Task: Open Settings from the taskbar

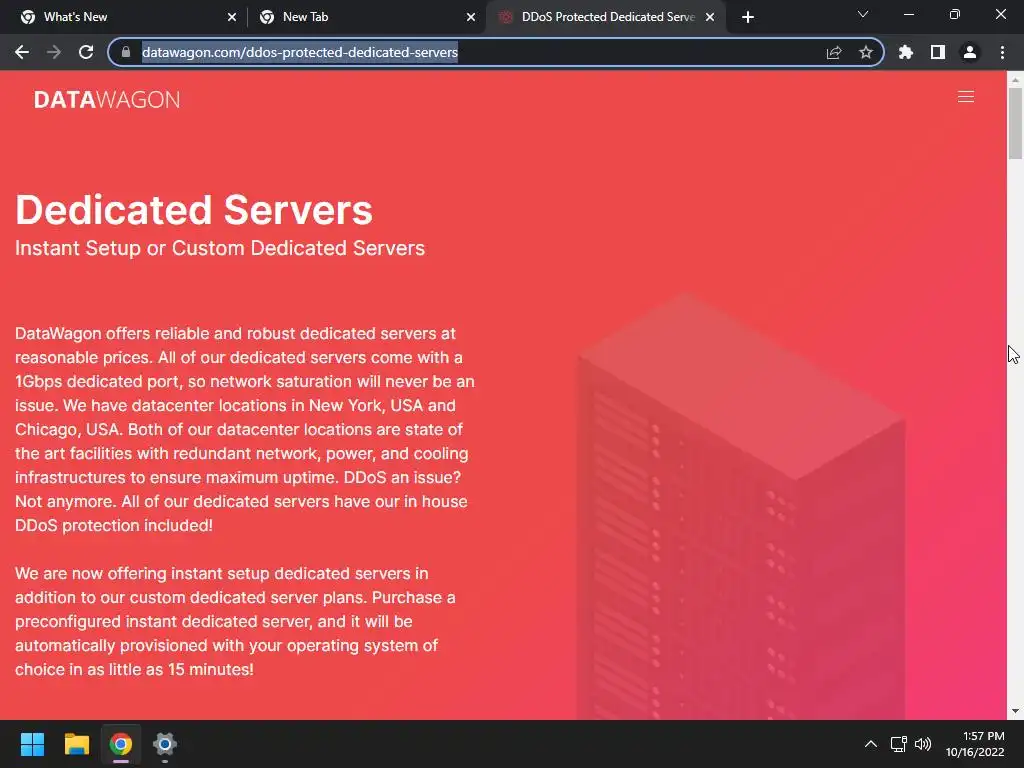Action: click(165, 744)
